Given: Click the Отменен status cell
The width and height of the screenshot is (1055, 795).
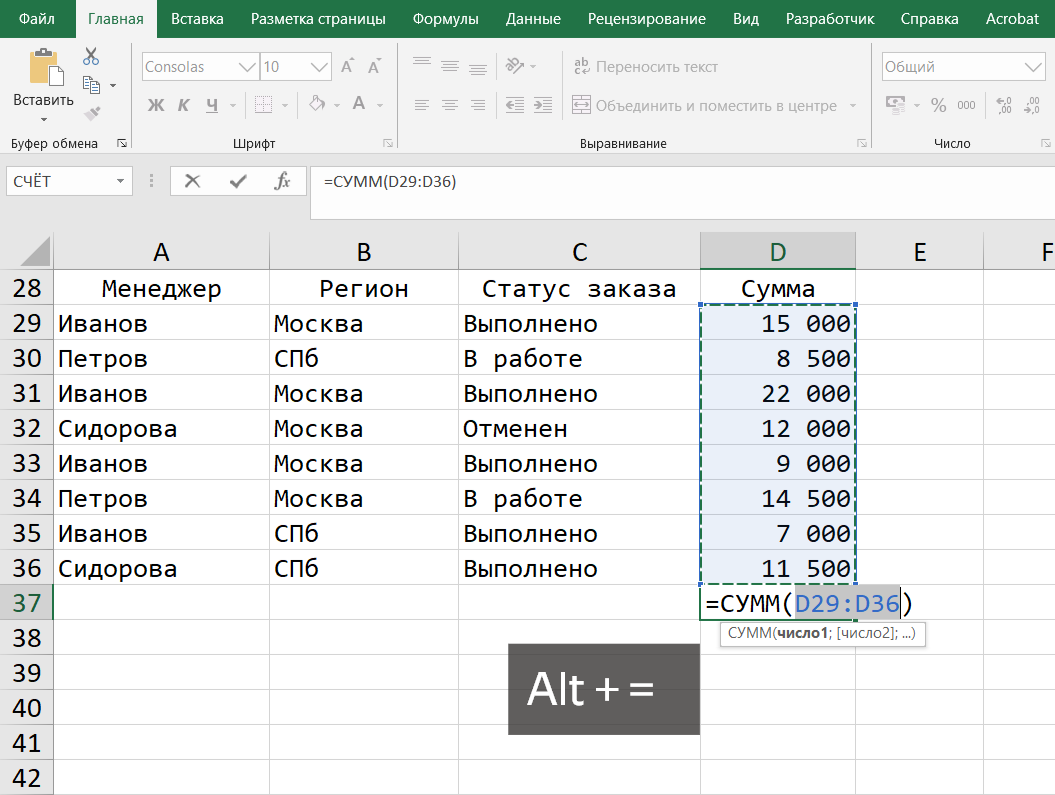Looking at the screenshot, I should click(x=579, y=428).
